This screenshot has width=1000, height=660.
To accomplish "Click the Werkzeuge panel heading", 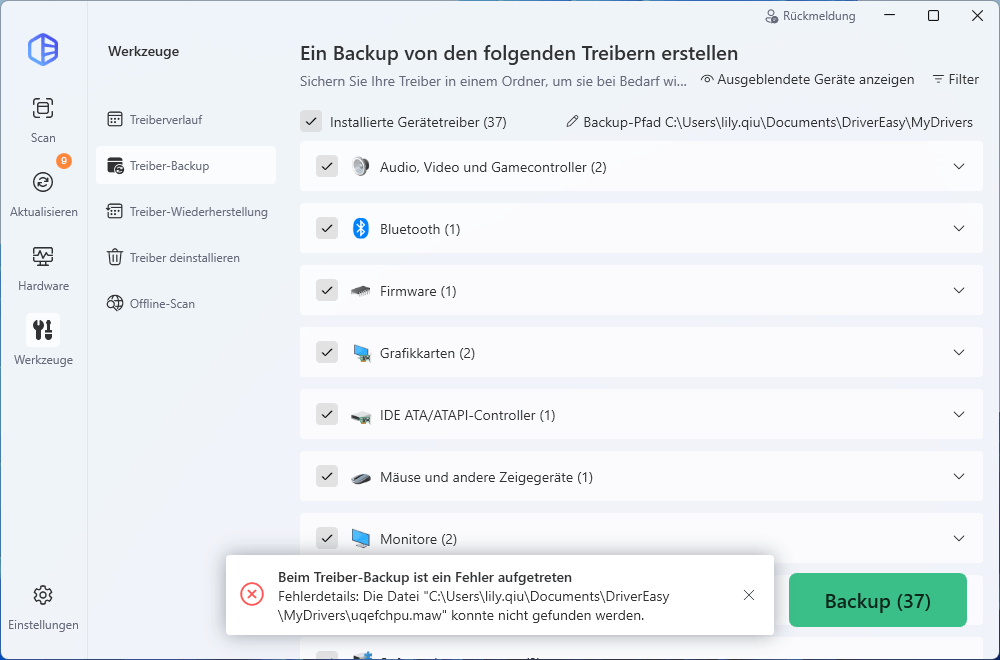I will pos(143,52).
